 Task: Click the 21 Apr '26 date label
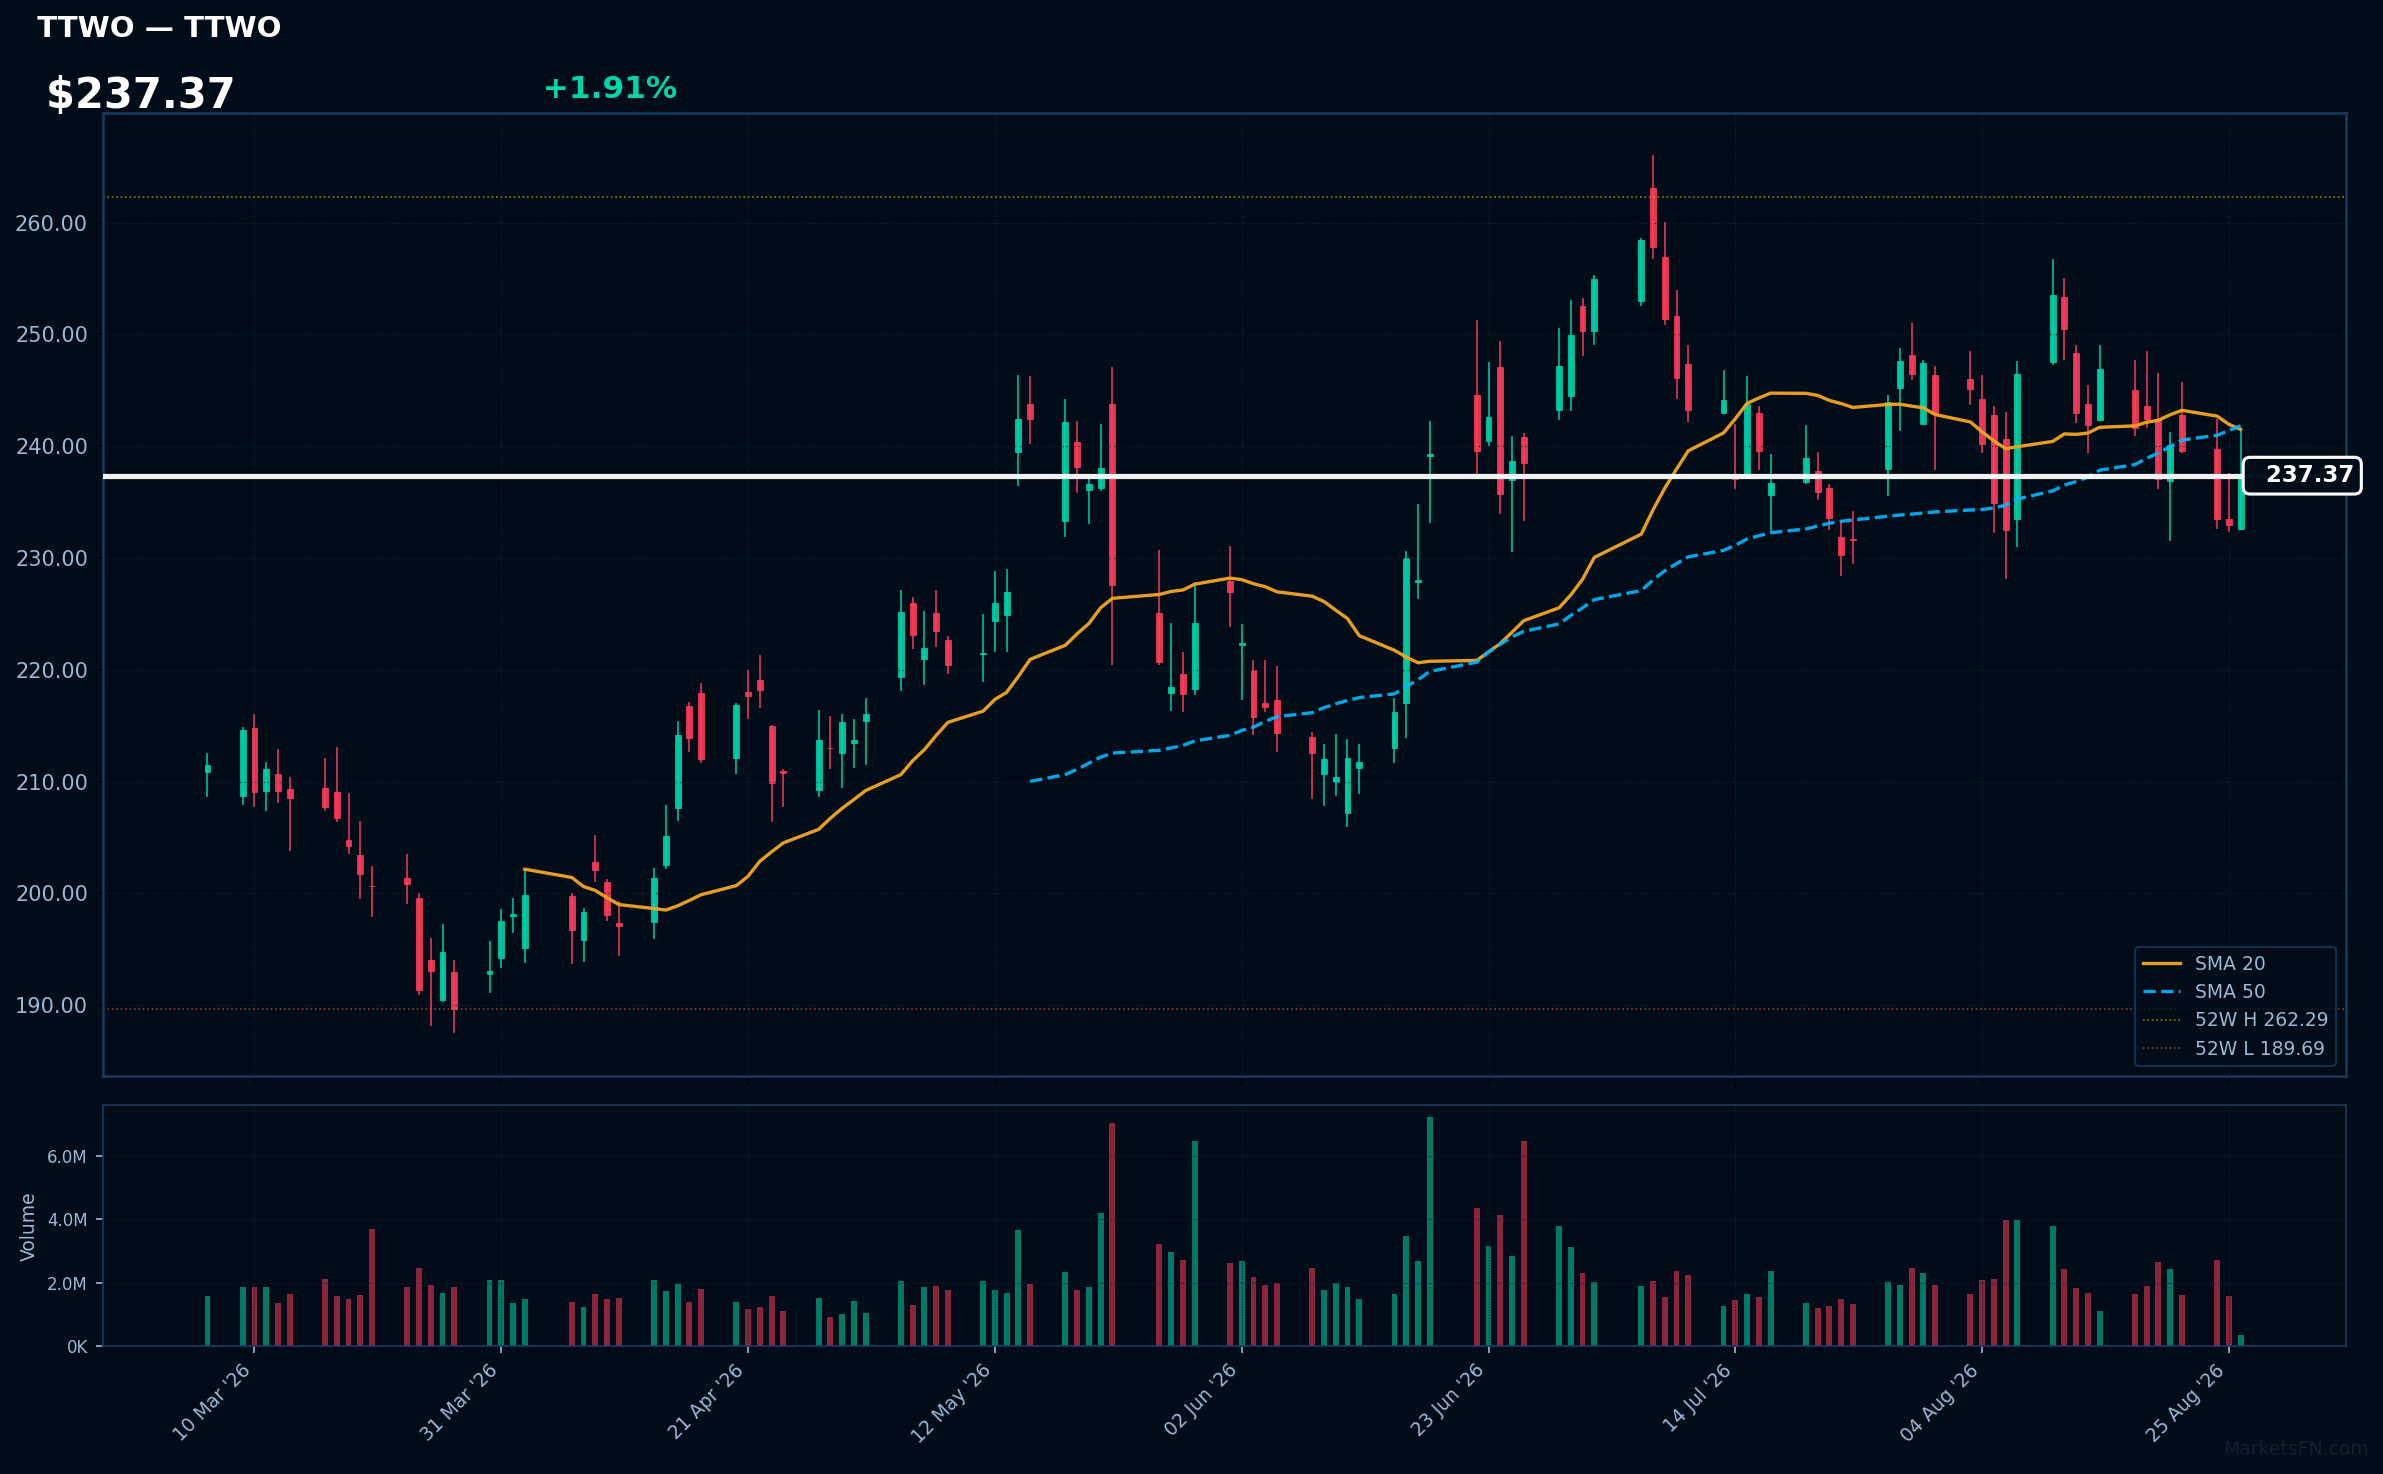pyautogui.click(x=705, y=1402)
